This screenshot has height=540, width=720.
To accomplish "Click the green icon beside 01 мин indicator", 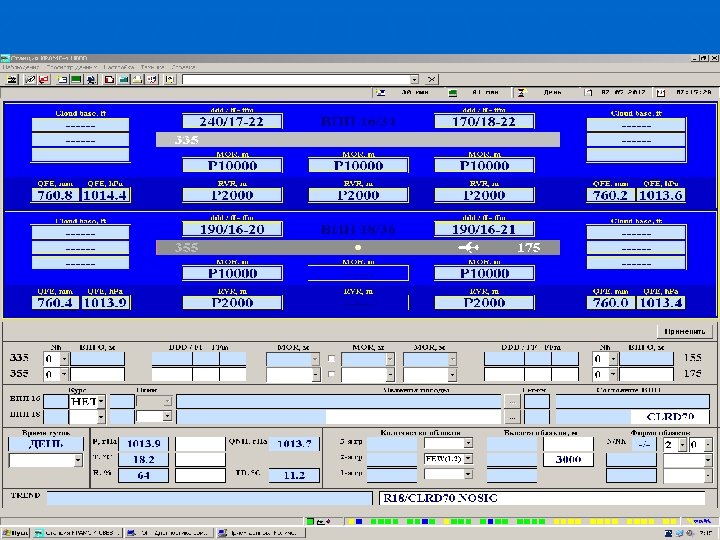I will [x=453, y=93].
